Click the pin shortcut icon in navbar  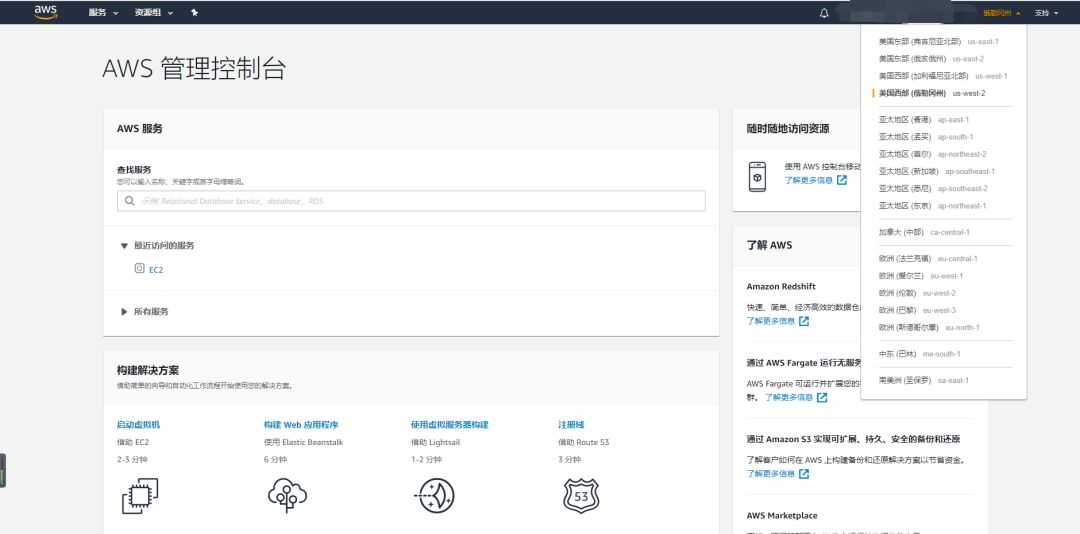[194, 13]
